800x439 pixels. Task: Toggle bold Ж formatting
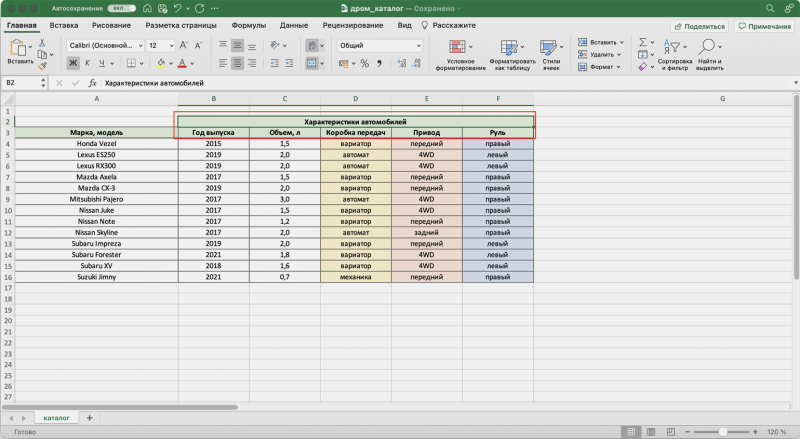coord(73,63)
